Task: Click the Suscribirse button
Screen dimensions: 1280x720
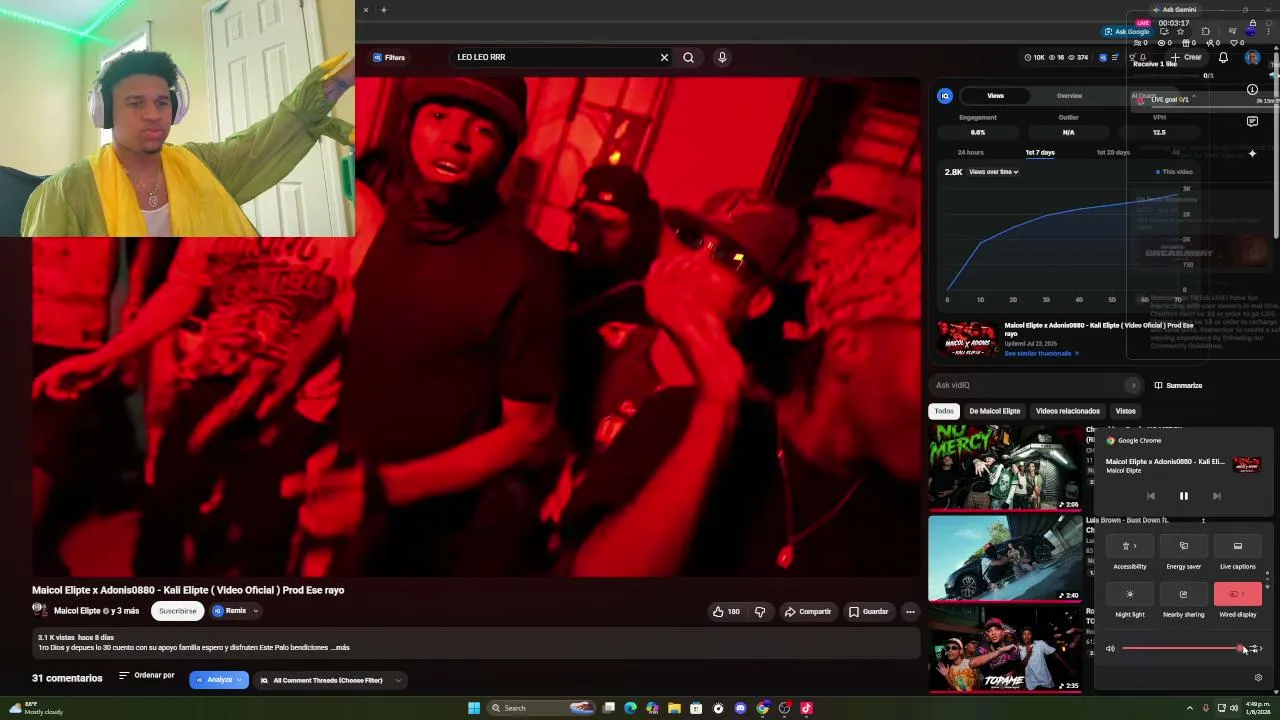Action: click(x=178, y=611)
